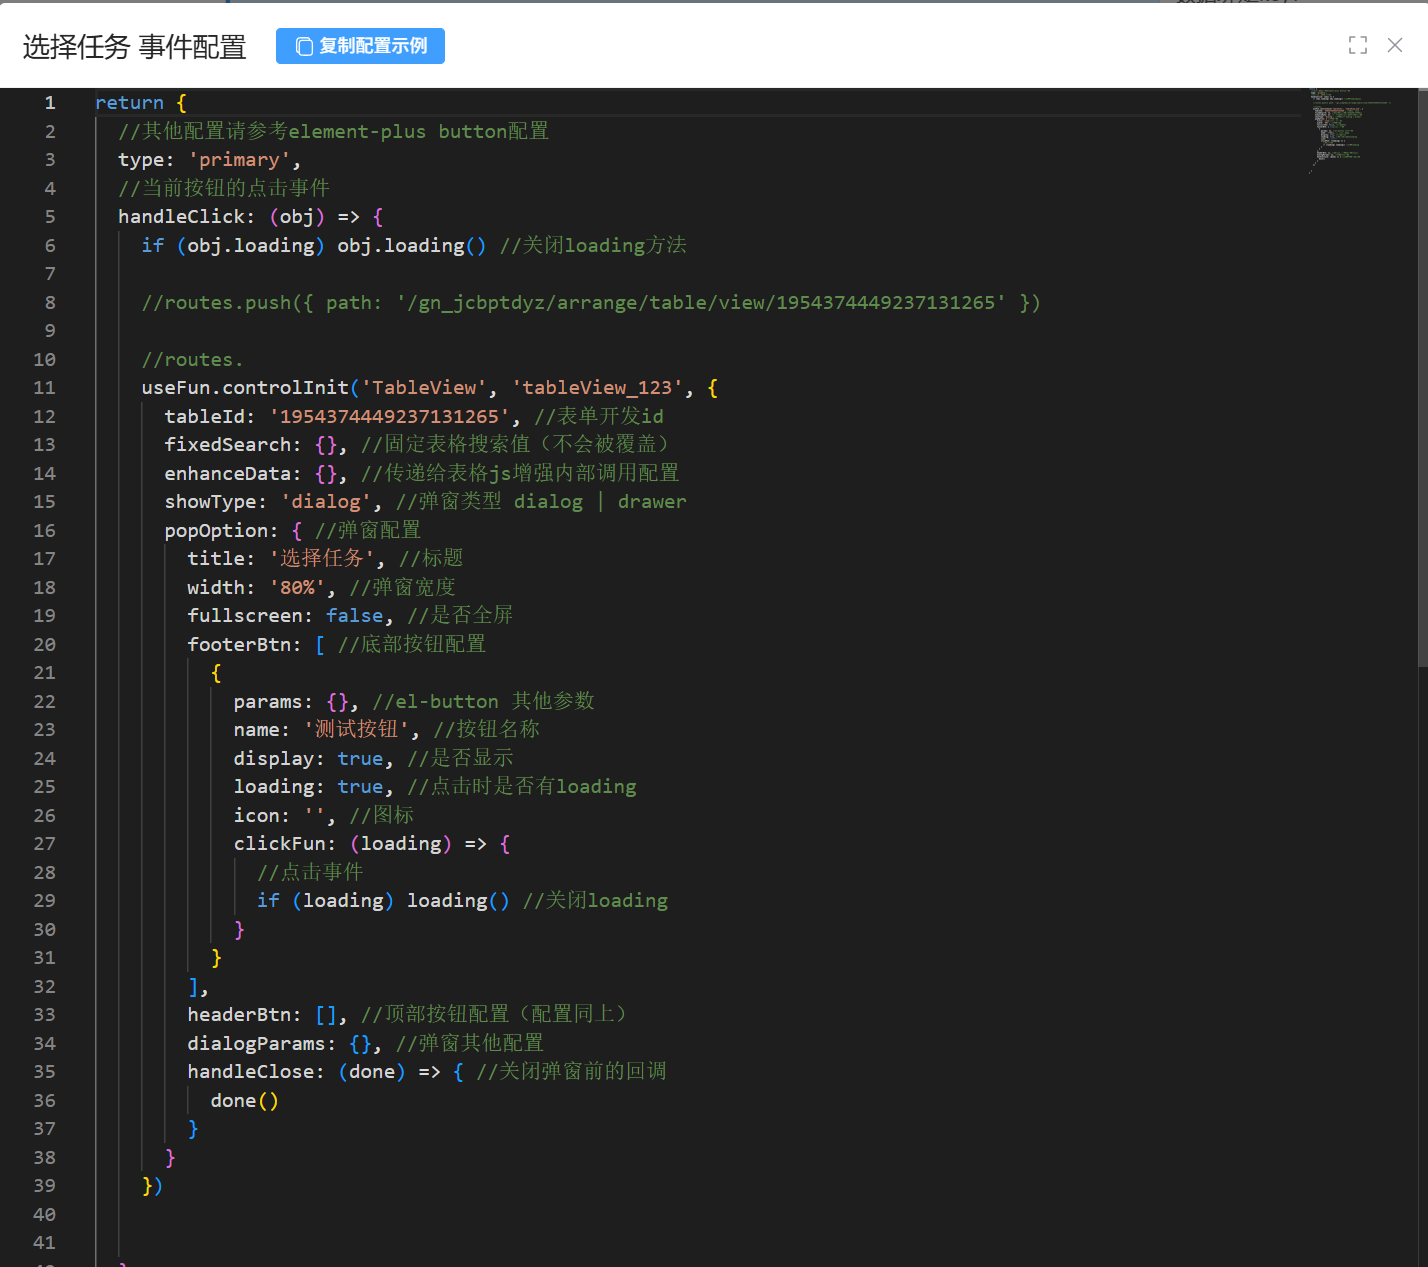Image resolution: width=1428 pixels, height=1267 pixels.
Task: Click 'clickFun' property name
Action: [279, 844]
